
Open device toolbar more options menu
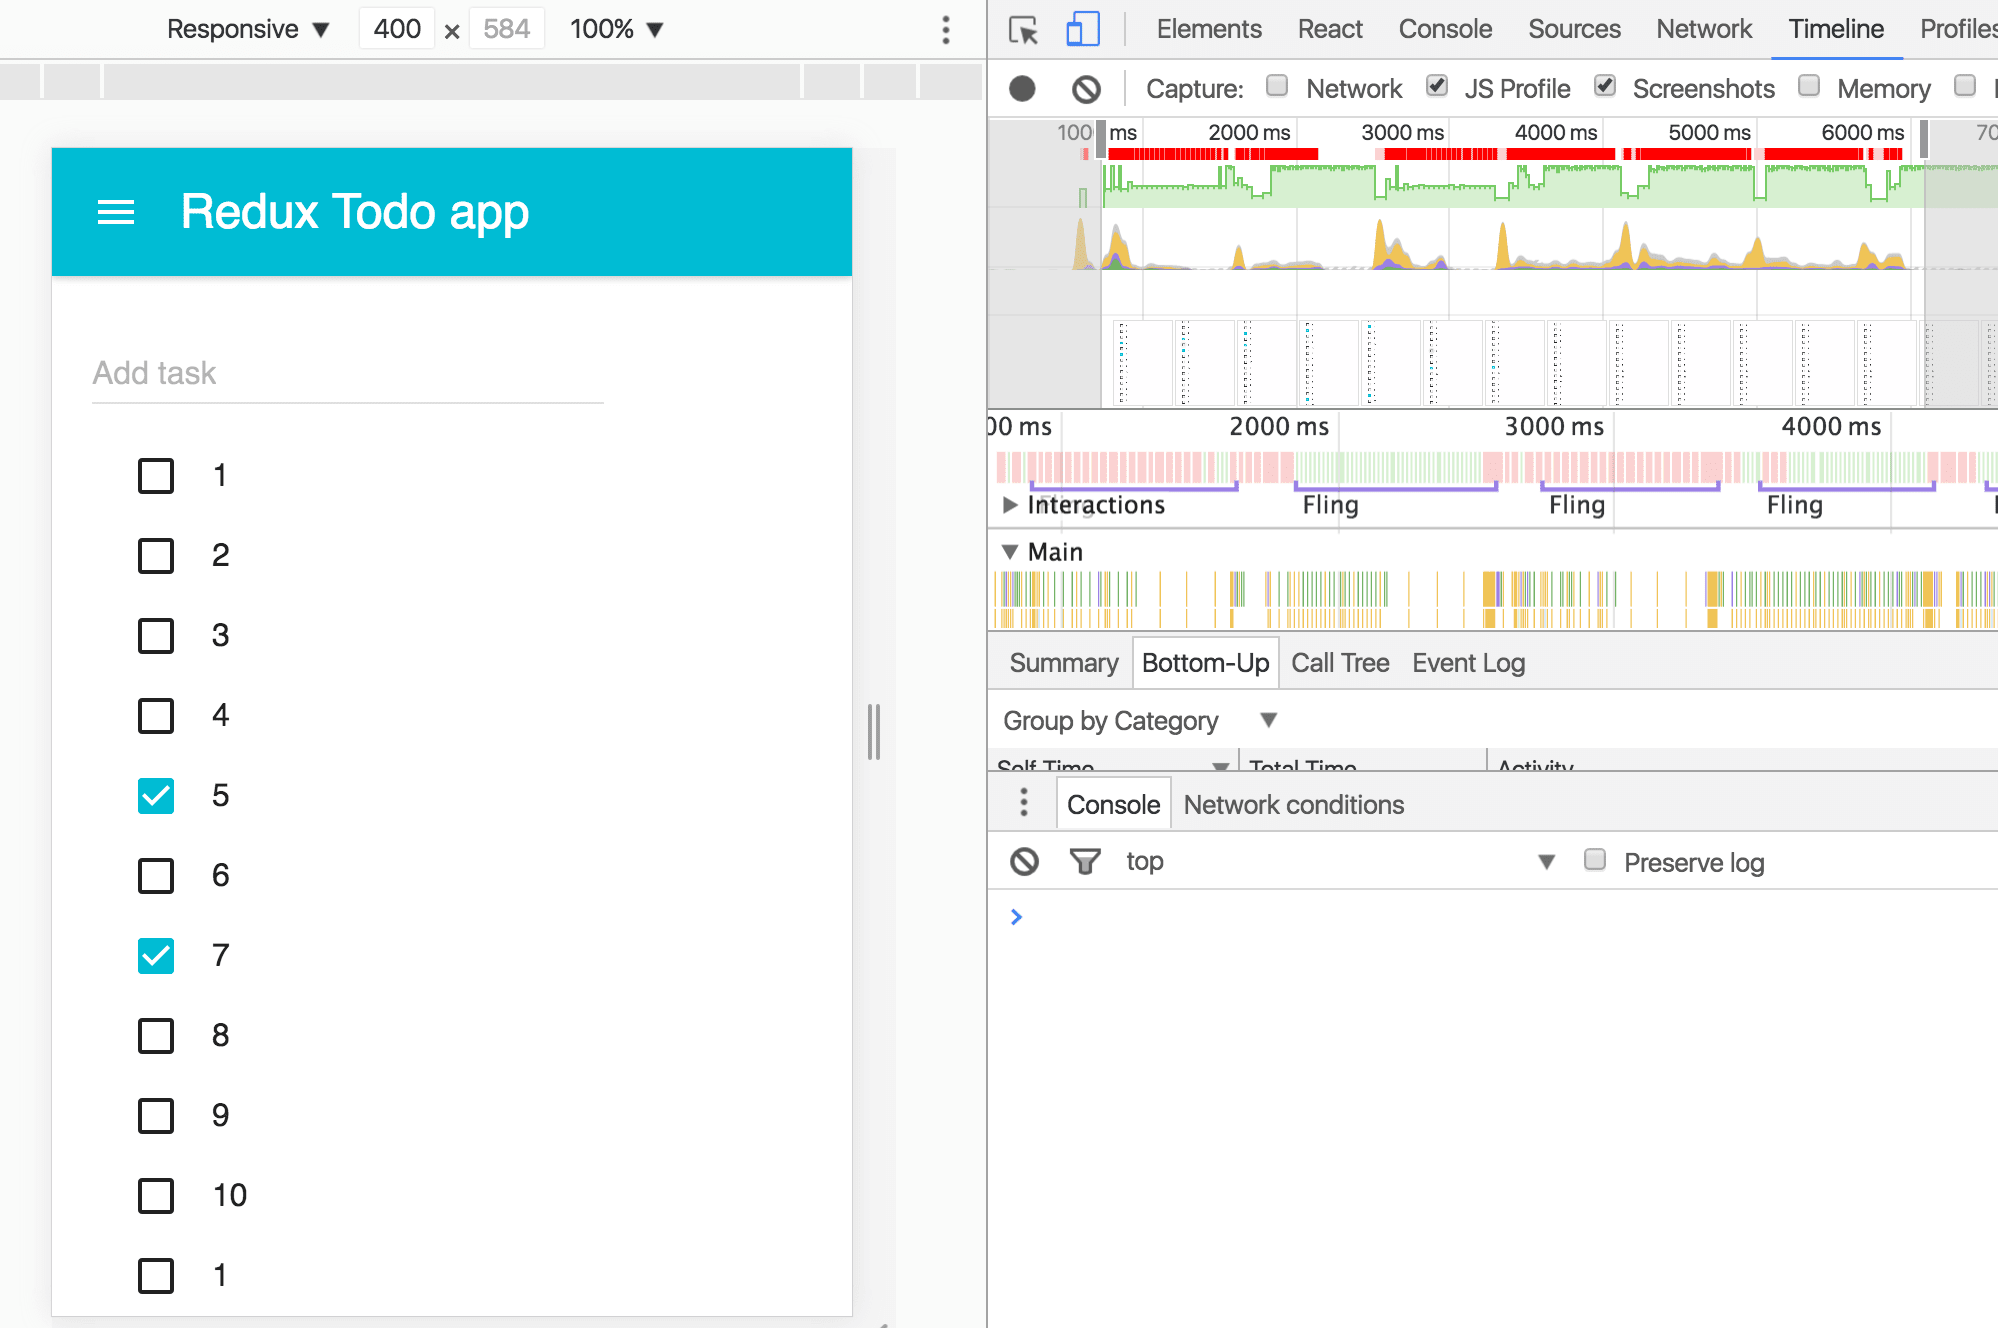click(945, 30)
